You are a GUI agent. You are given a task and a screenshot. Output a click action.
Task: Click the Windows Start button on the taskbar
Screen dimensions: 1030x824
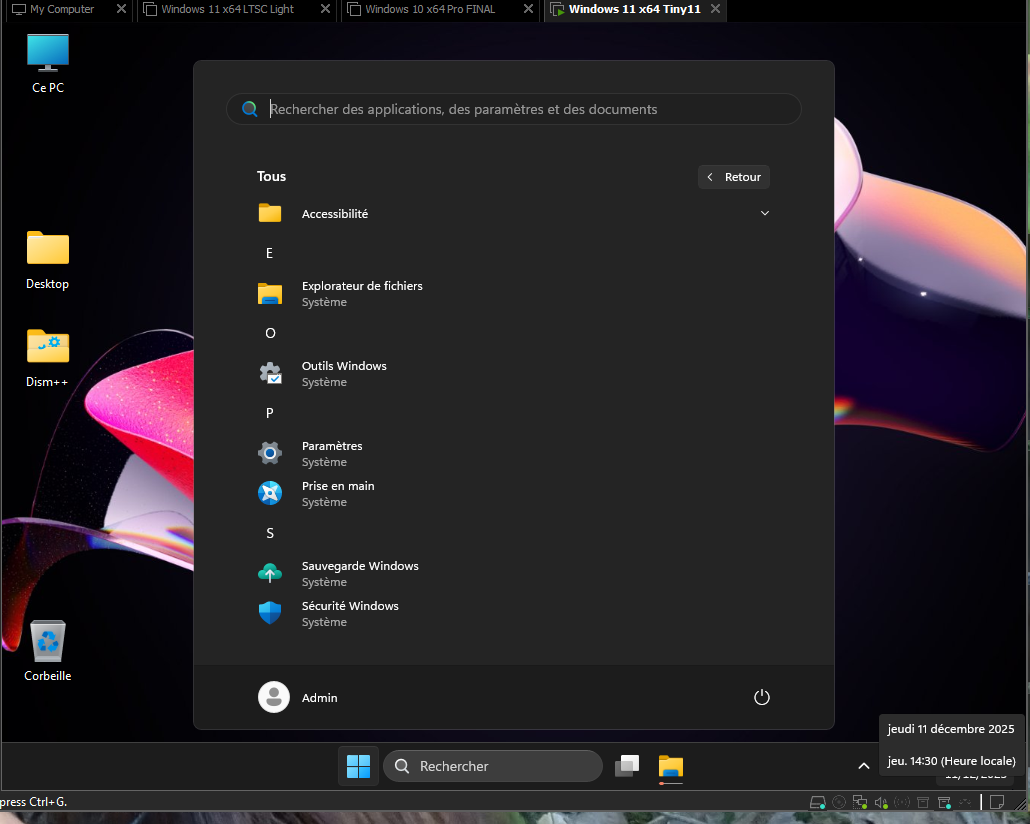click(358, 766)
